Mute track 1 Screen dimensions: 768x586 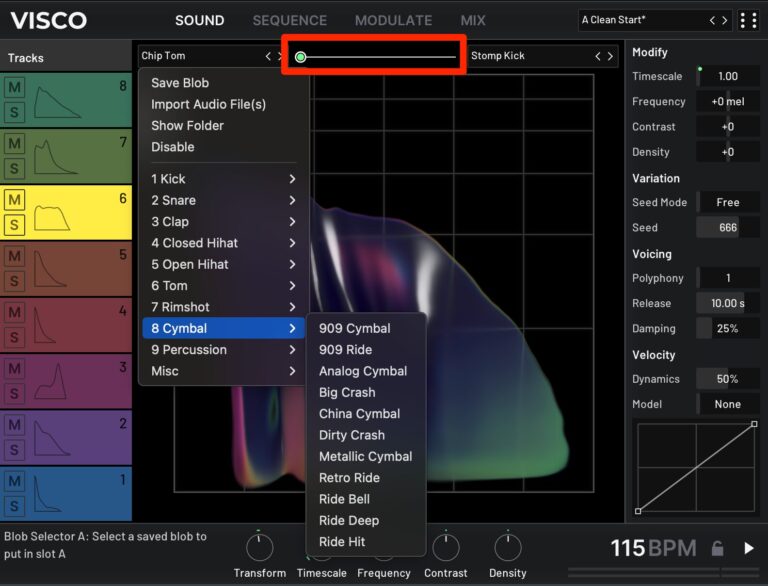[x=14, y=481]
